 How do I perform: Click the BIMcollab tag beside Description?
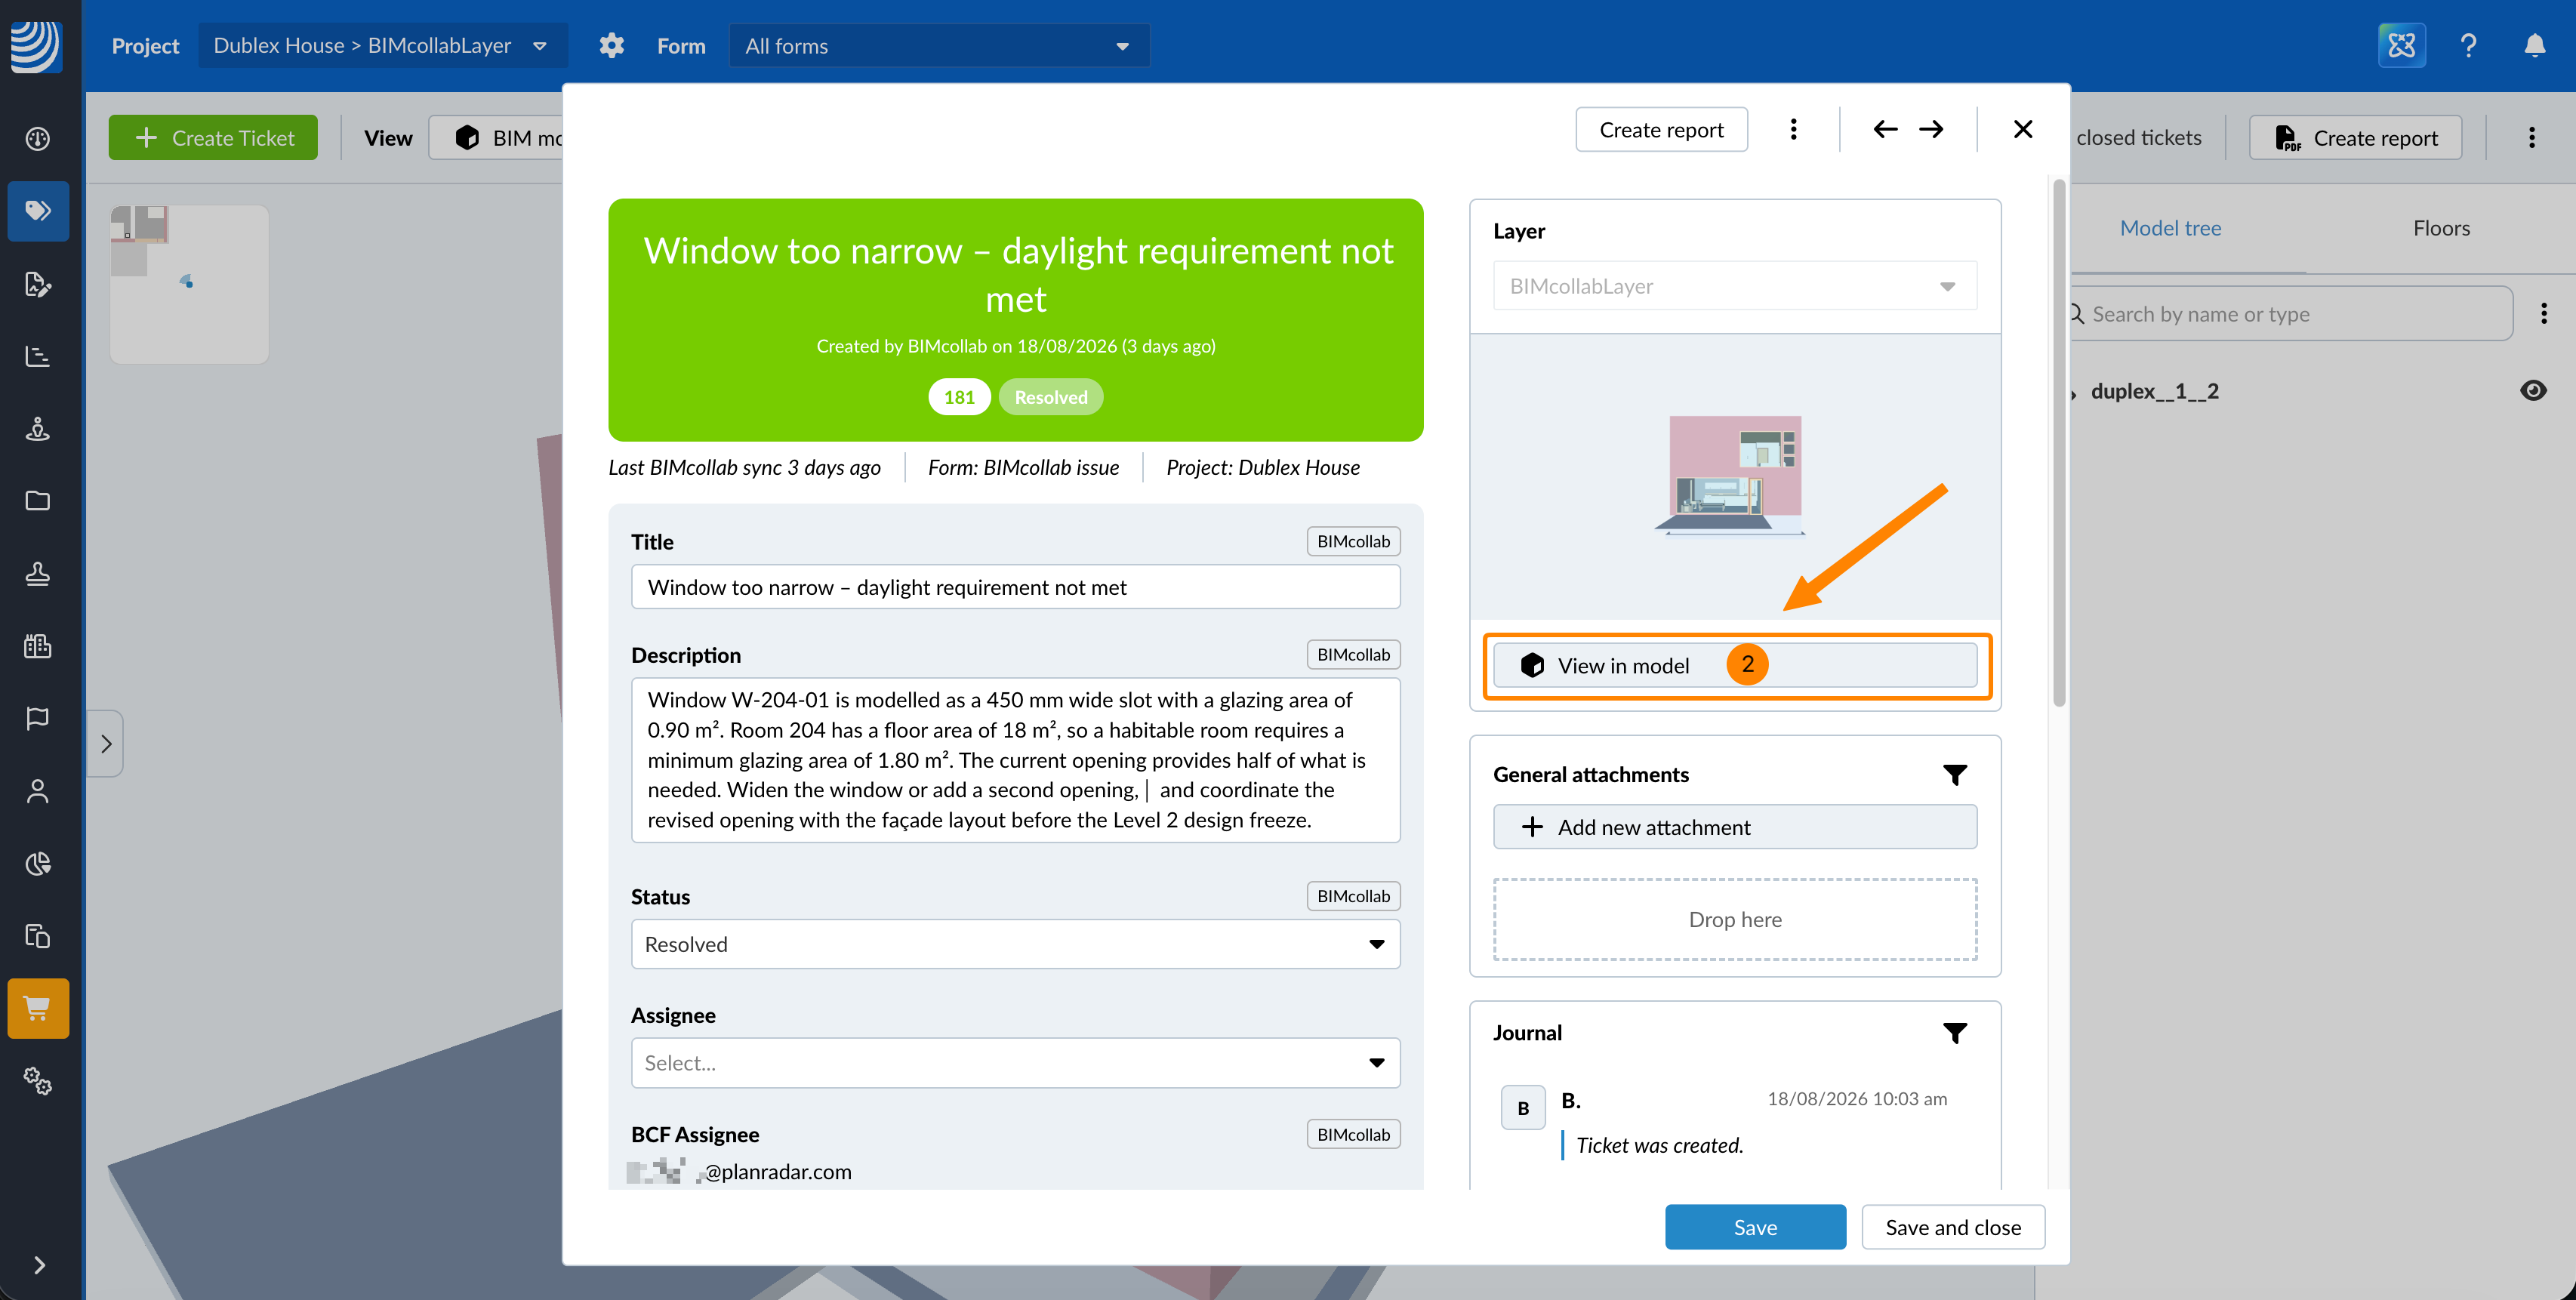pyautogui.click(x=1353, y=655)
